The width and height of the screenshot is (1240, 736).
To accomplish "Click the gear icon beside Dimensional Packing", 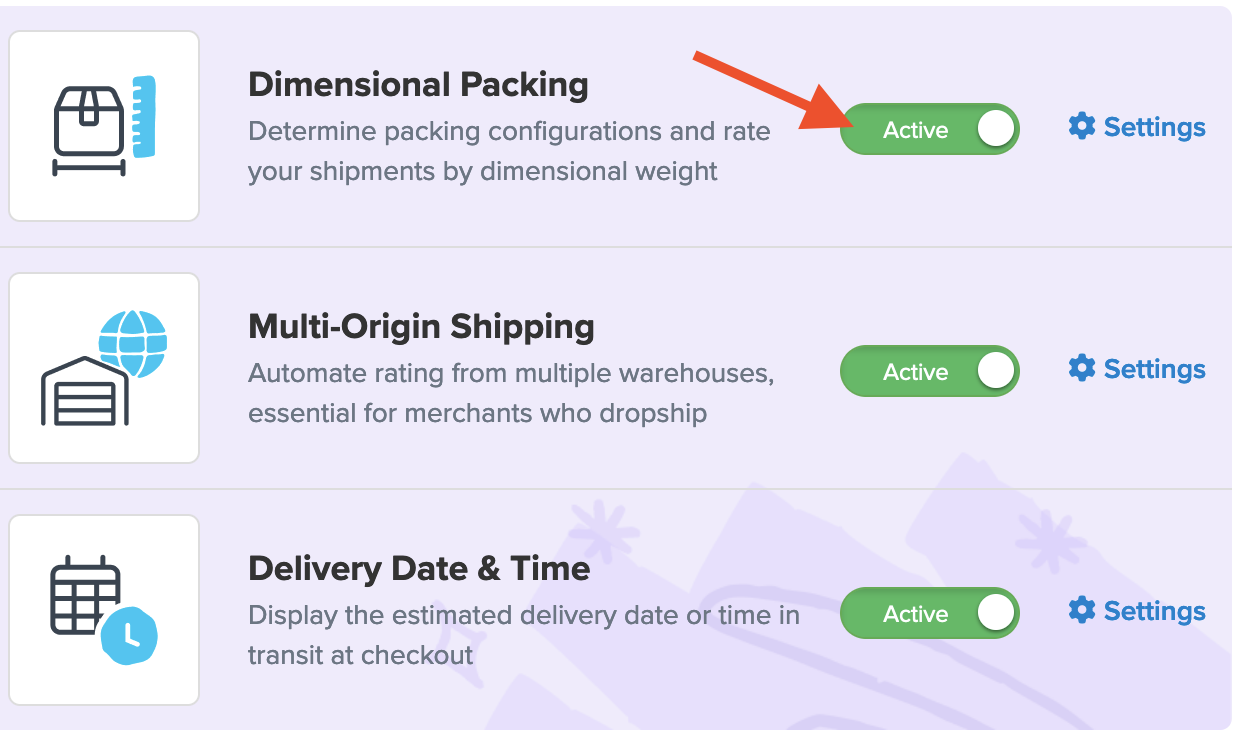I will [x=1082, y=126].
